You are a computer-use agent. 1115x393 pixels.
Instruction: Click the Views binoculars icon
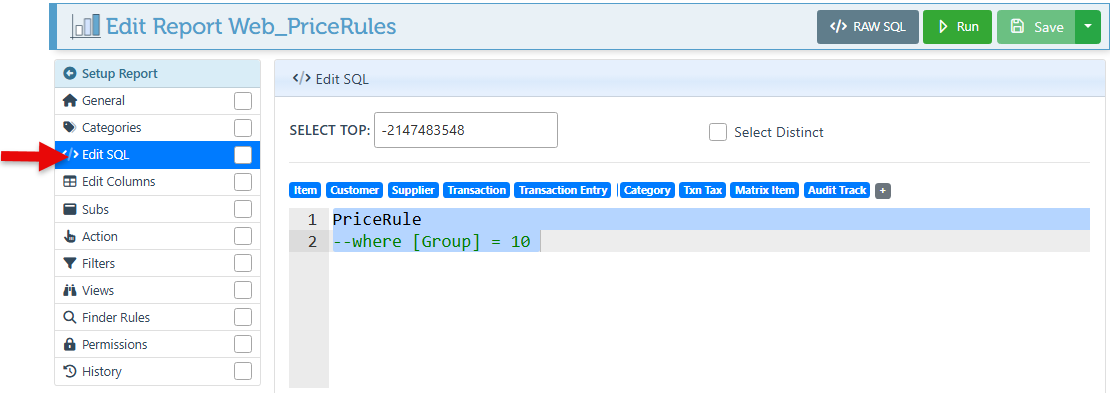70,290
